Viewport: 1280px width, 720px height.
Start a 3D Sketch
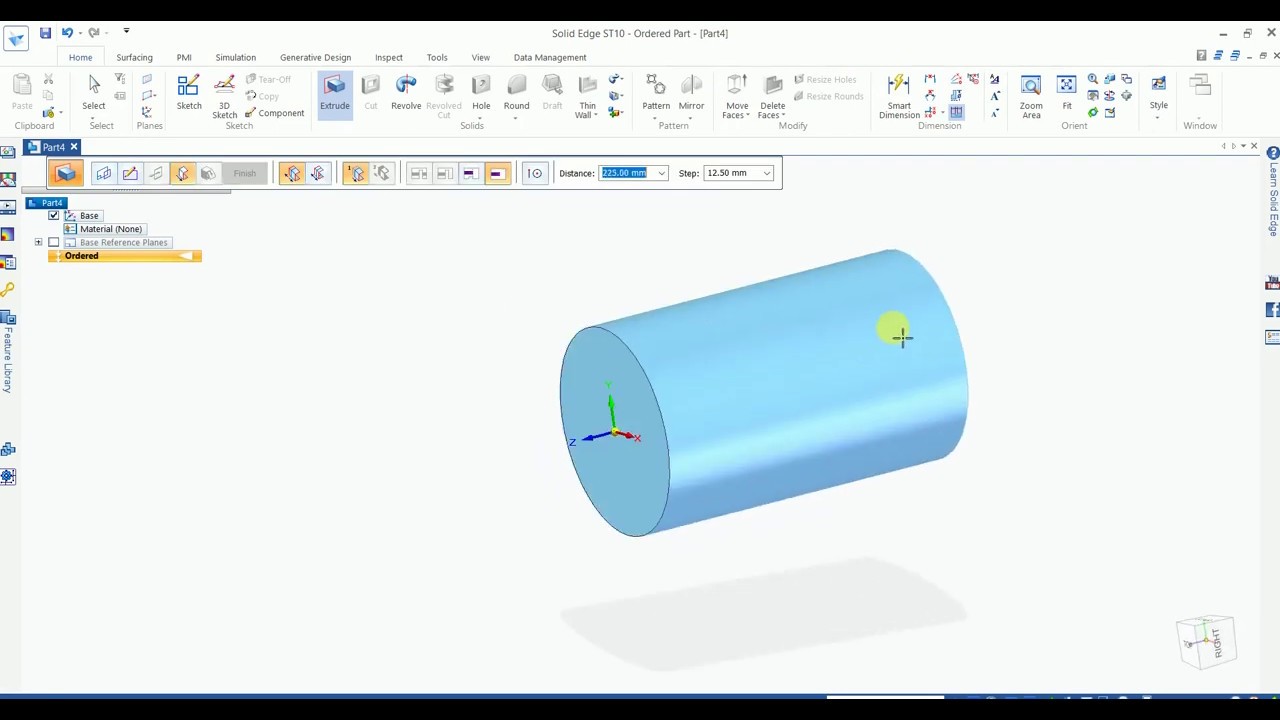(x=224, y=96)
